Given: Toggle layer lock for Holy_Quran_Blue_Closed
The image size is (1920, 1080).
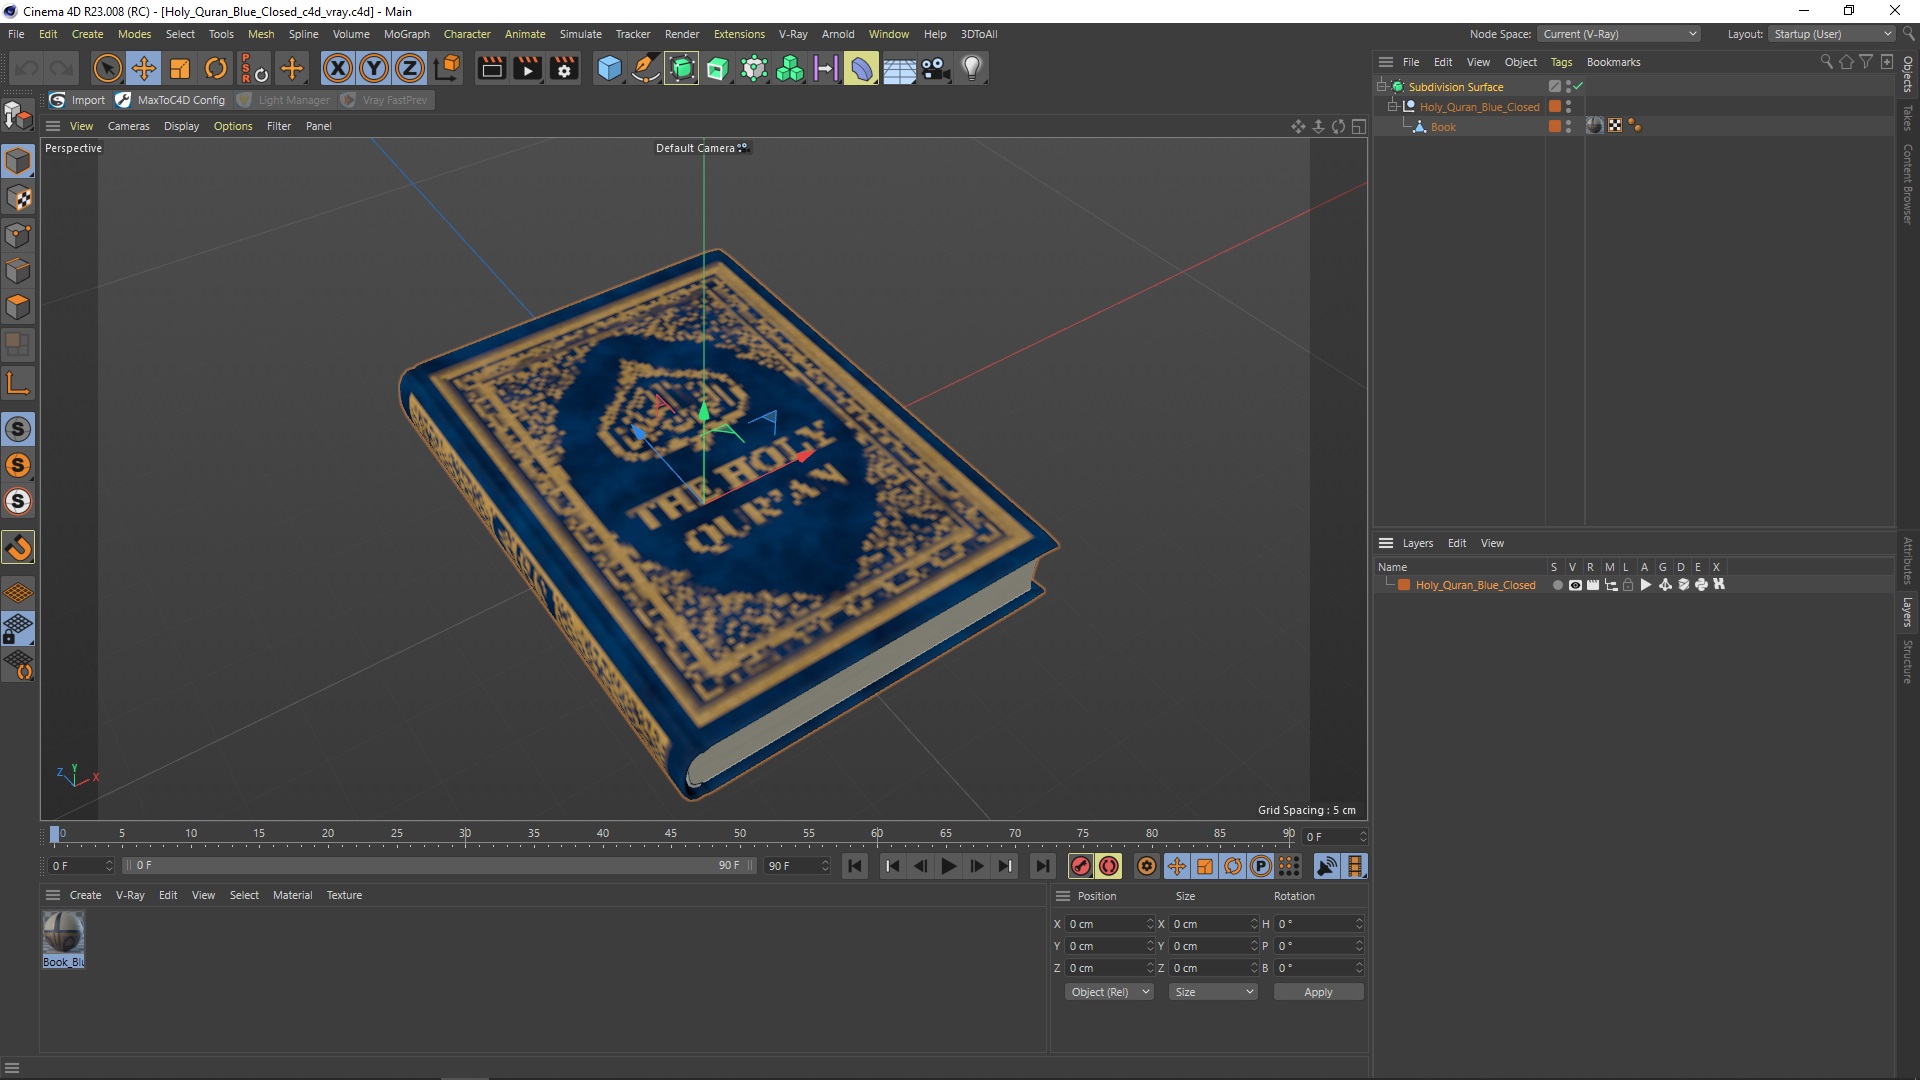Looking at the screenshot, I should (x=1628, y=585).
